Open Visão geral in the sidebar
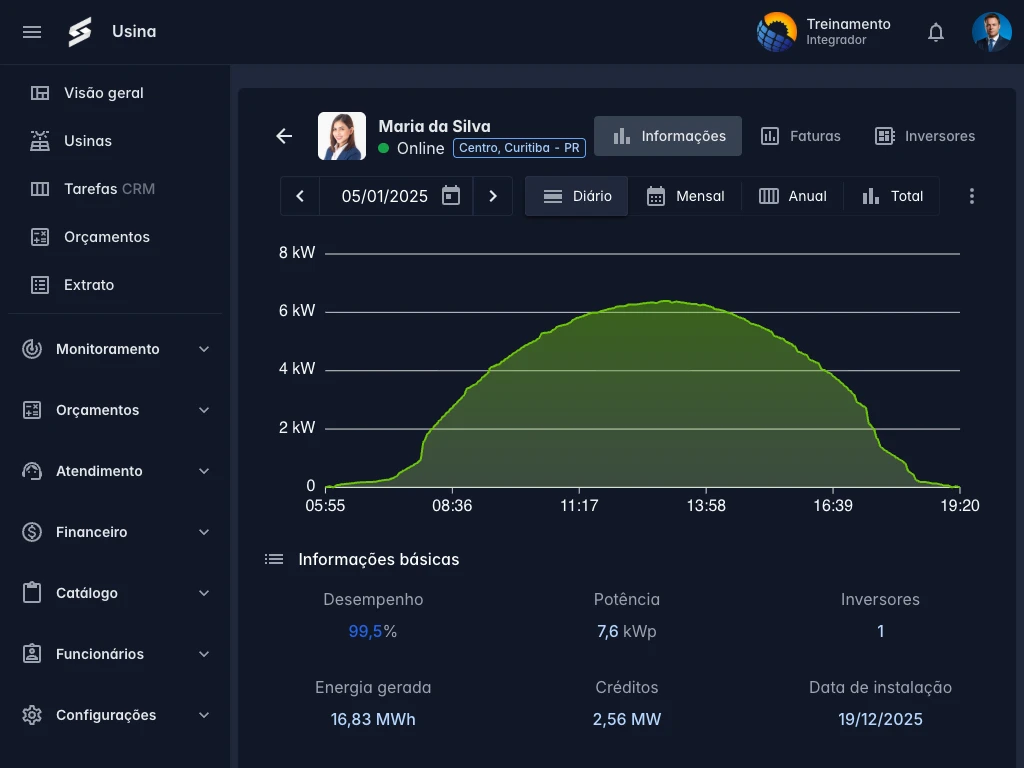 coord(103,93)
